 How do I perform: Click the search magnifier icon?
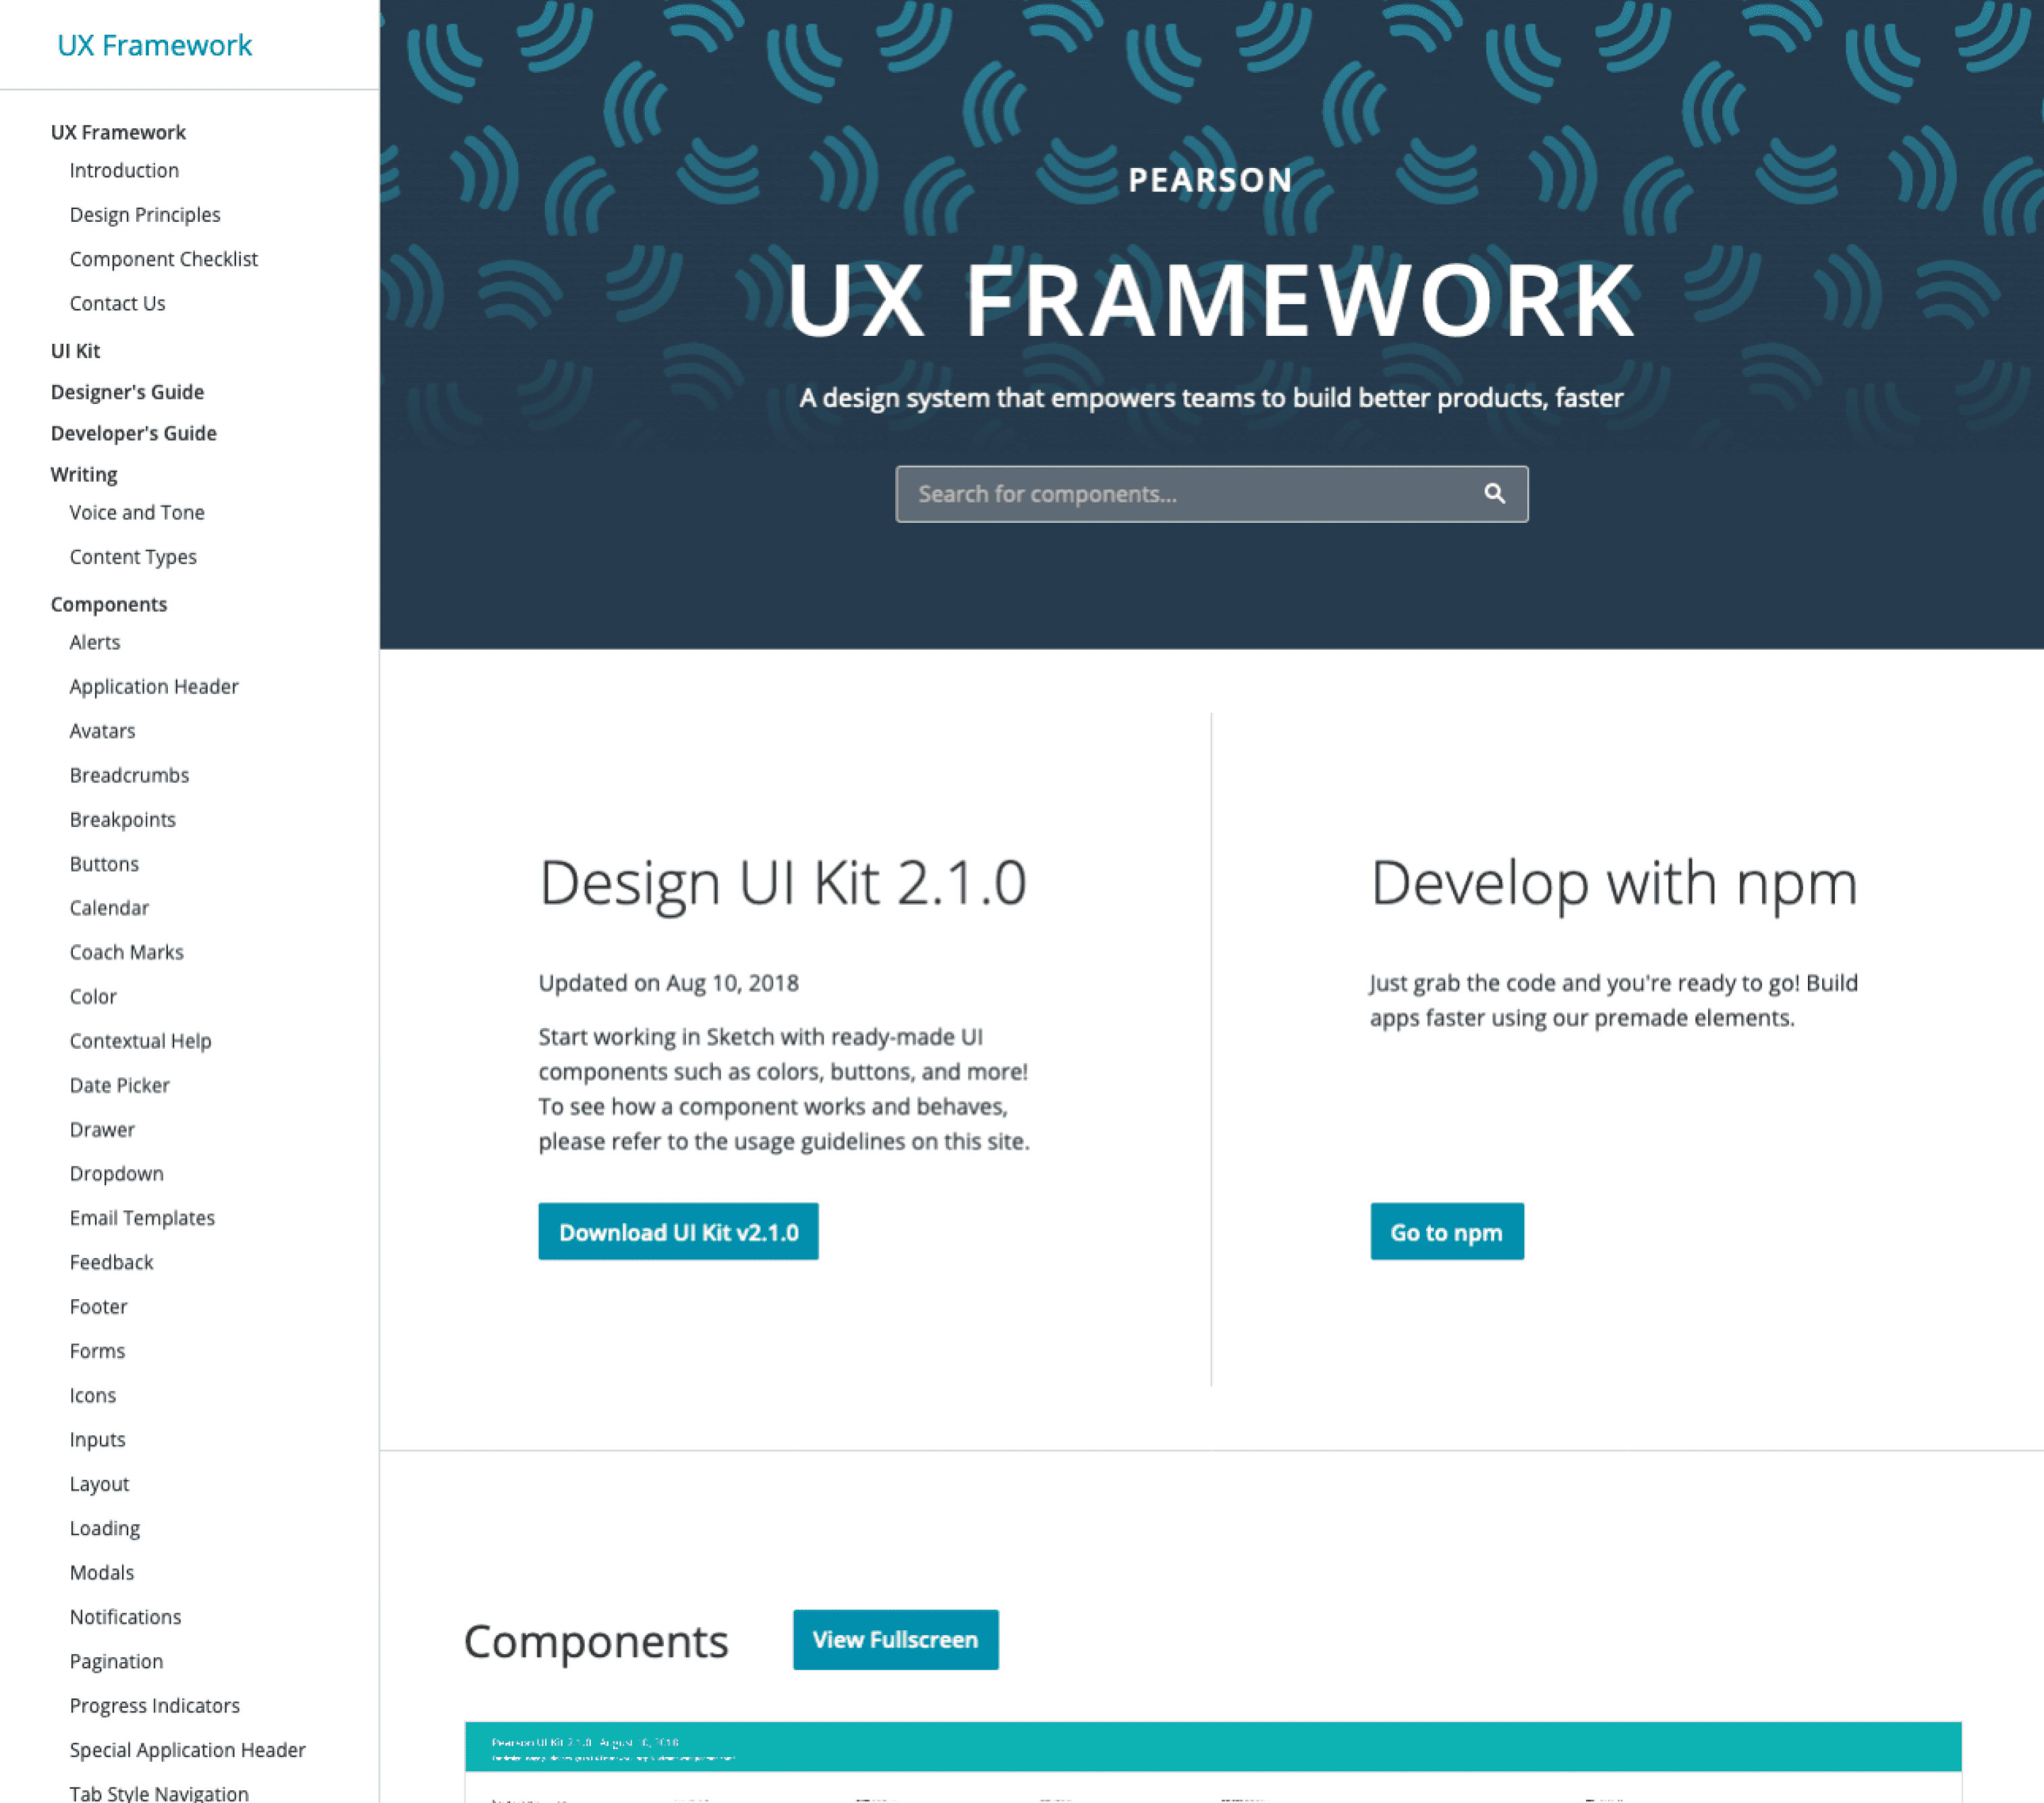click(x=1494, y=494)
